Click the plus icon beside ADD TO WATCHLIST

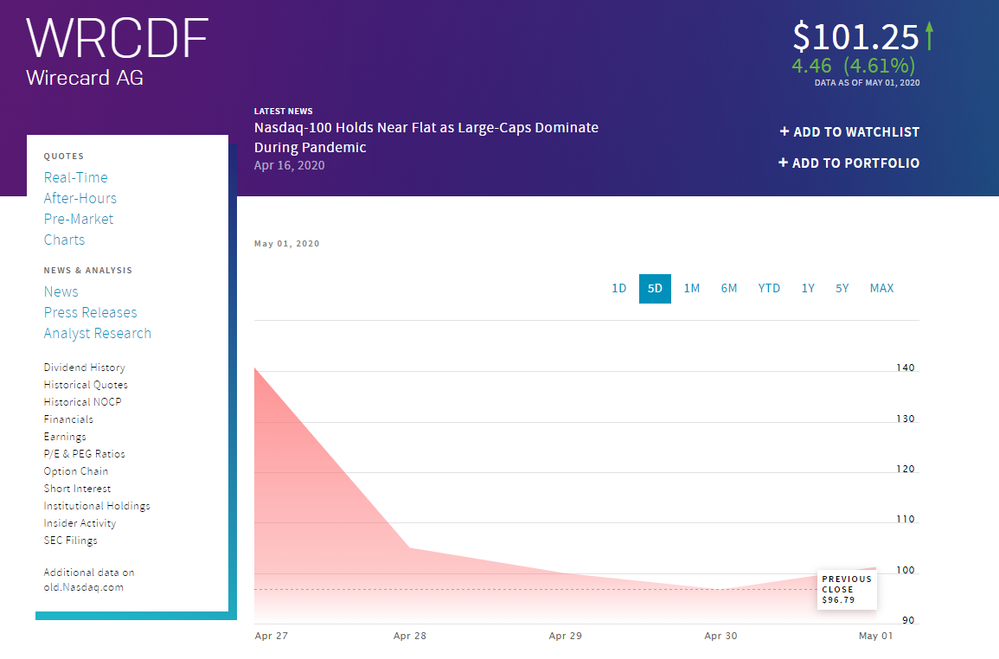click(x=784, y=131)
